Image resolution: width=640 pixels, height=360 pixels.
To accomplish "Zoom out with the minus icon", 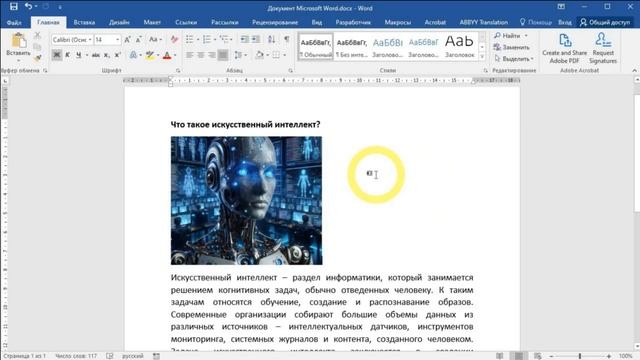I will [x=551, y=356].
